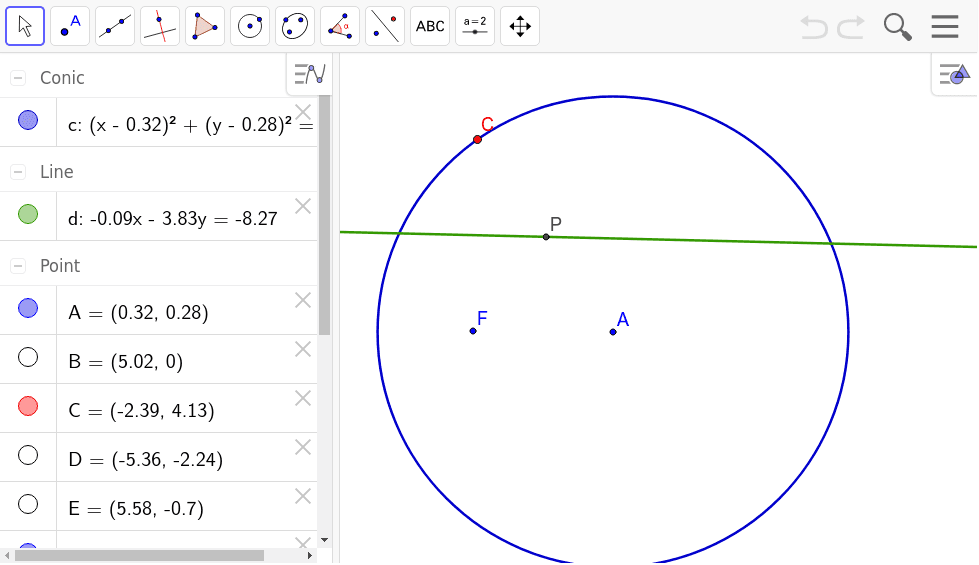Screen dimensions: 979x565
Task: Click red point C on the circle
Action: point(478,139)
